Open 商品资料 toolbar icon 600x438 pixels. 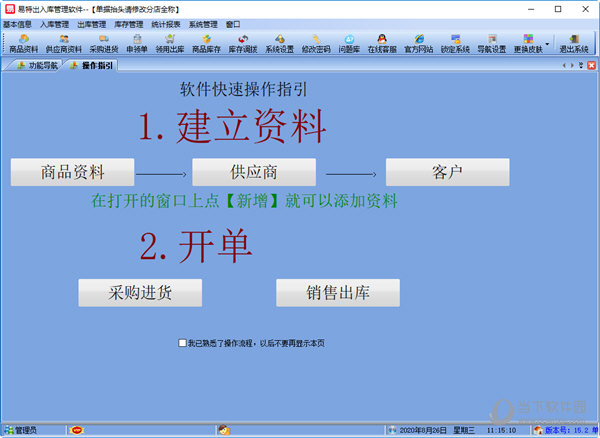pyautogui.click(x=24, y=43)
